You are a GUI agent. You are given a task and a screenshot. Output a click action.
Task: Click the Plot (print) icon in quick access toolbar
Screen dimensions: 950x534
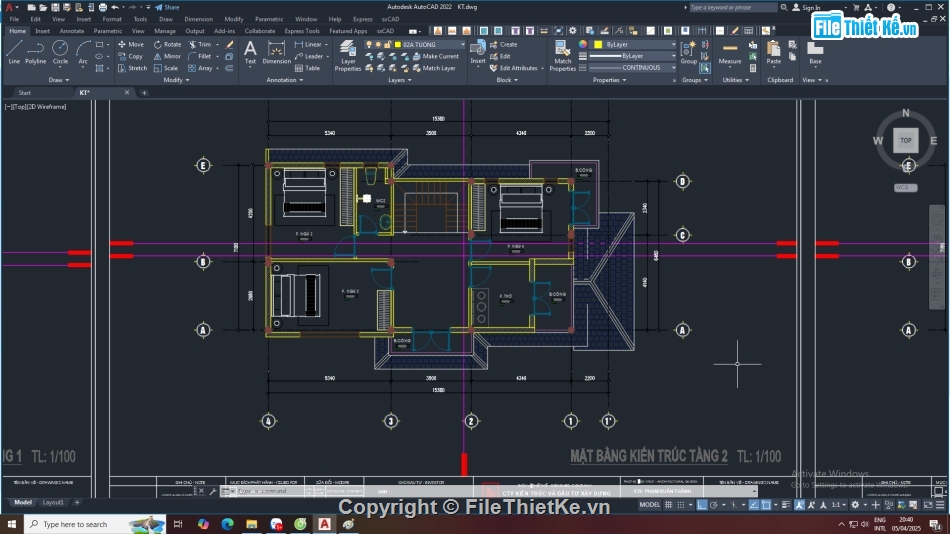pyautogui.click(x=102, y=7)
